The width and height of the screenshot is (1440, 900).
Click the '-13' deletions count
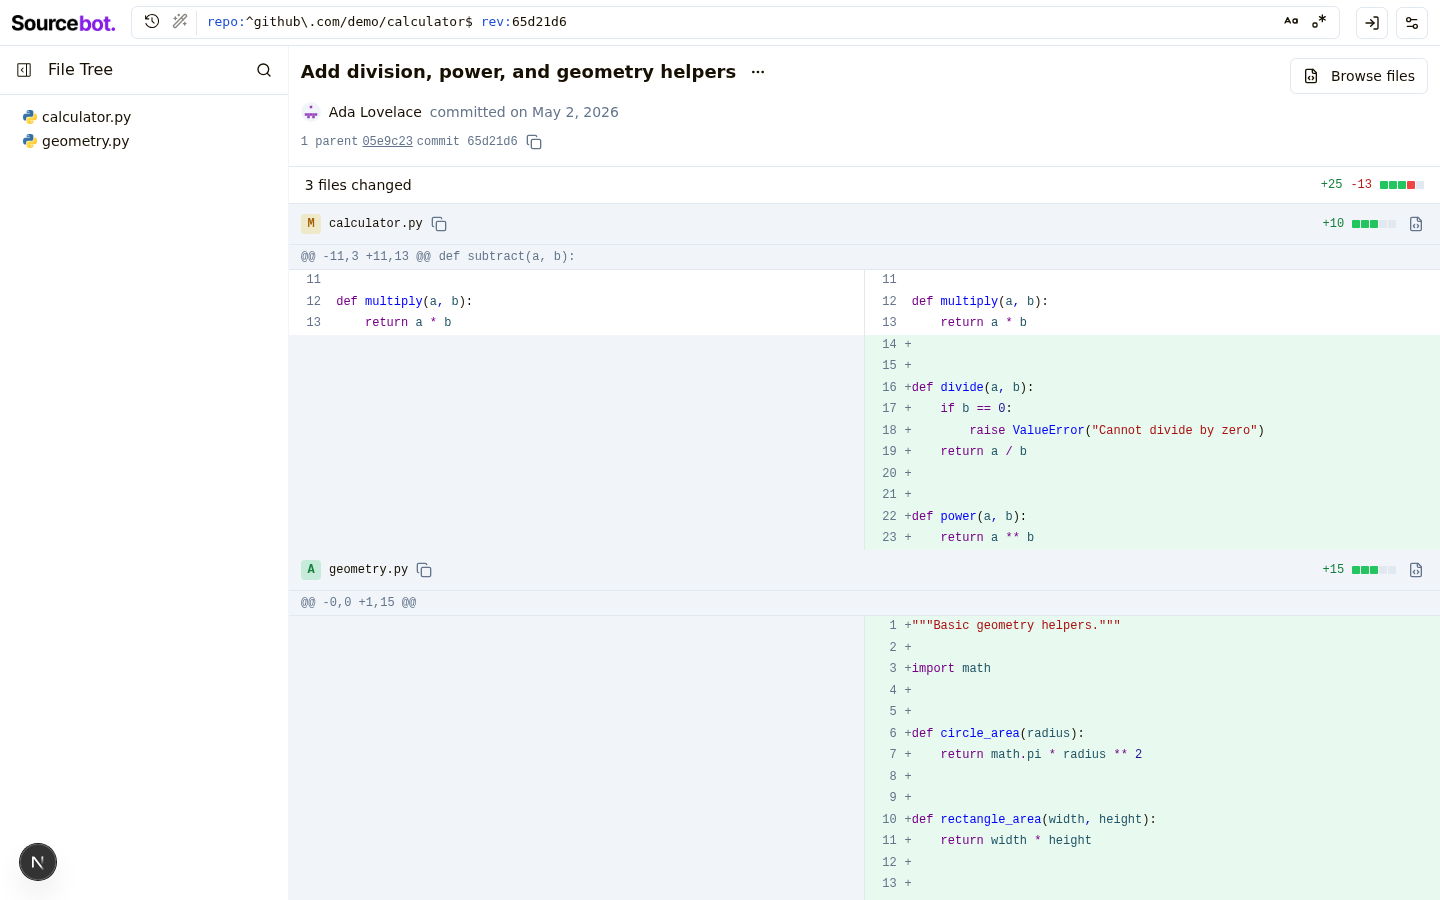[x=1361, y=185]
